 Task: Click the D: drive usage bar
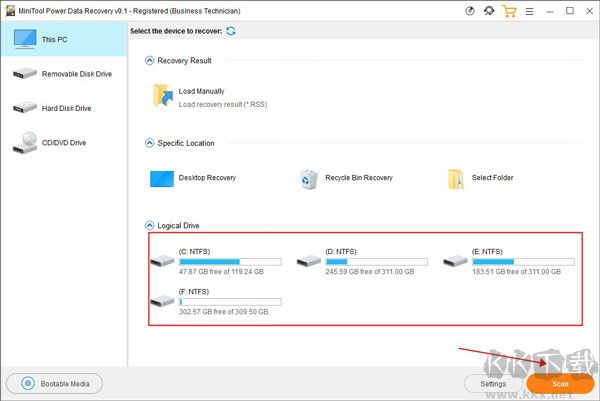(377, 262)
